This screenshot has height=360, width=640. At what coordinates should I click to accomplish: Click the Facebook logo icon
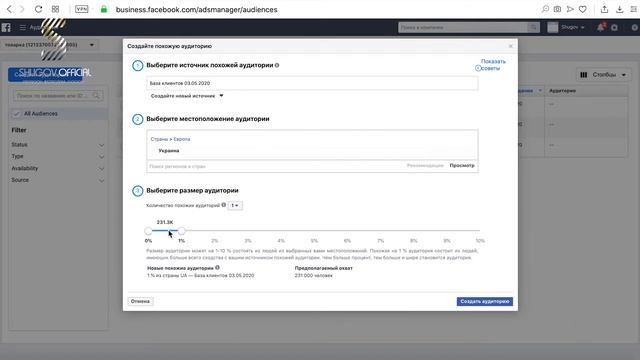pos(6,27)
